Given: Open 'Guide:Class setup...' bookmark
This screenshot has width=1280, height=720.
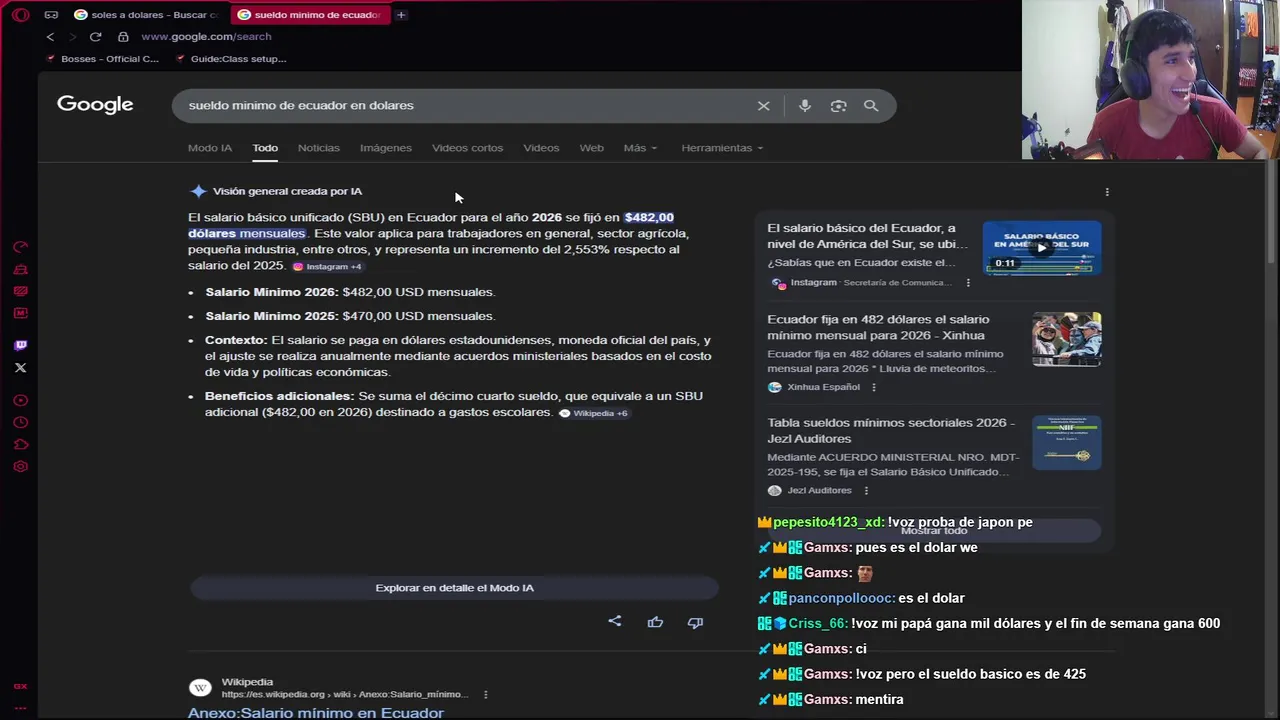Looking at the screenshot, I should click(x=231, y=59).
